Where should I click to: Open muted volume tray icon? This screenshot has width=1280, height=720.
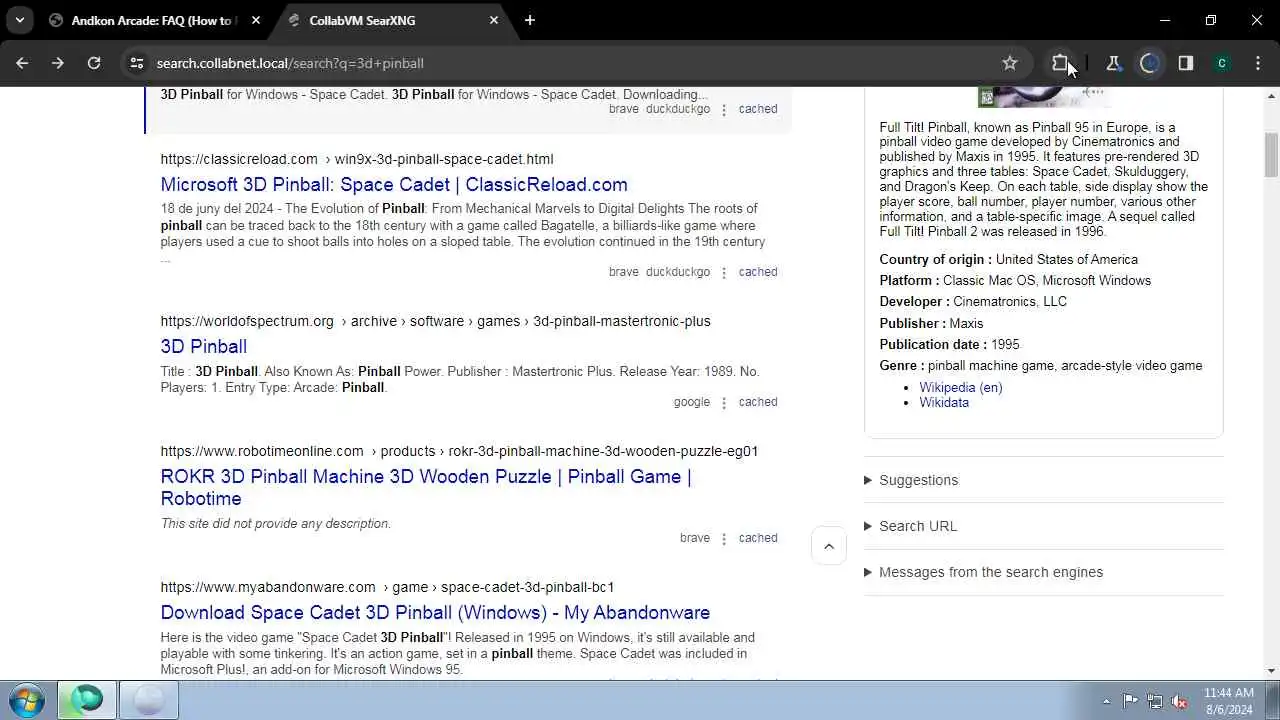point(1180,701)
